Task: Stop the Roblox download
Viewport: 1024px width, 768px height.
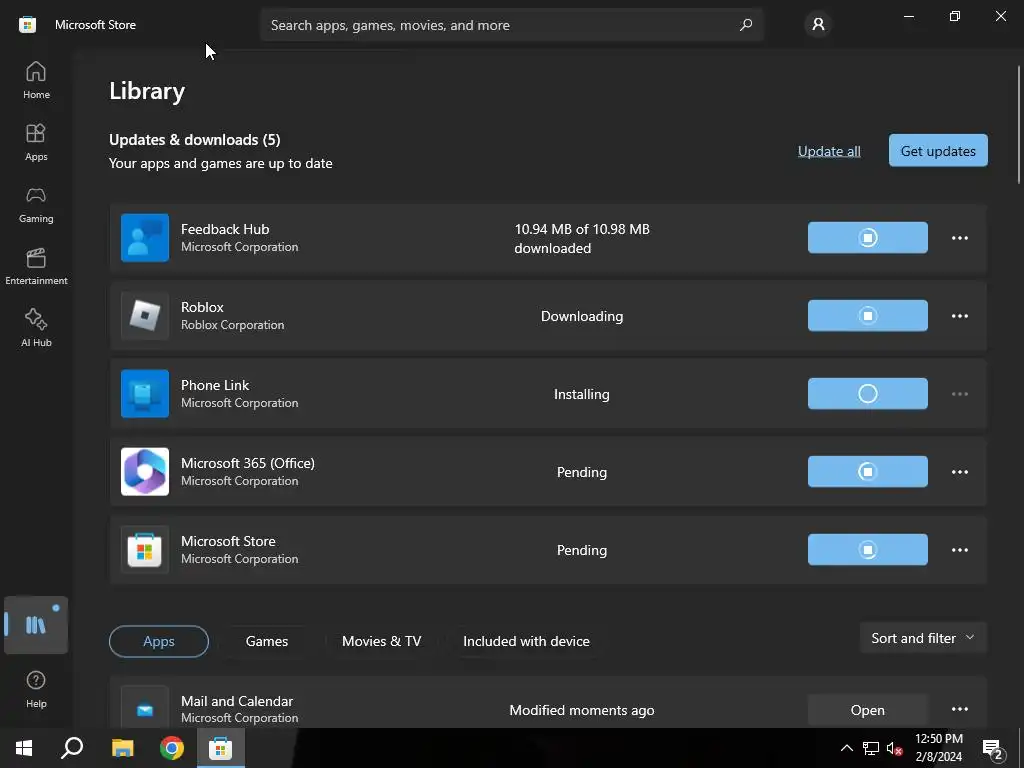Action: point(867,315)
